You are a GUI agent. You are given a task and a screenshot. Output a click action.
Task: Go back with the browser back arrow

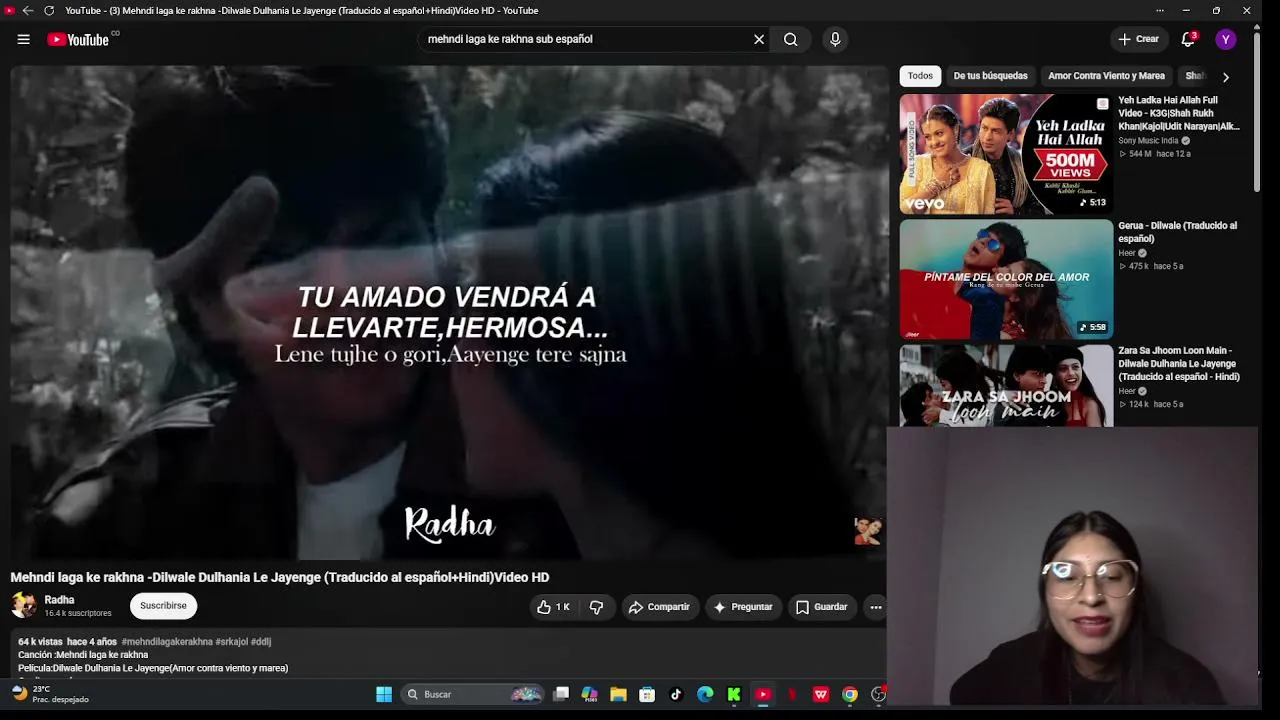coord(27,10)
